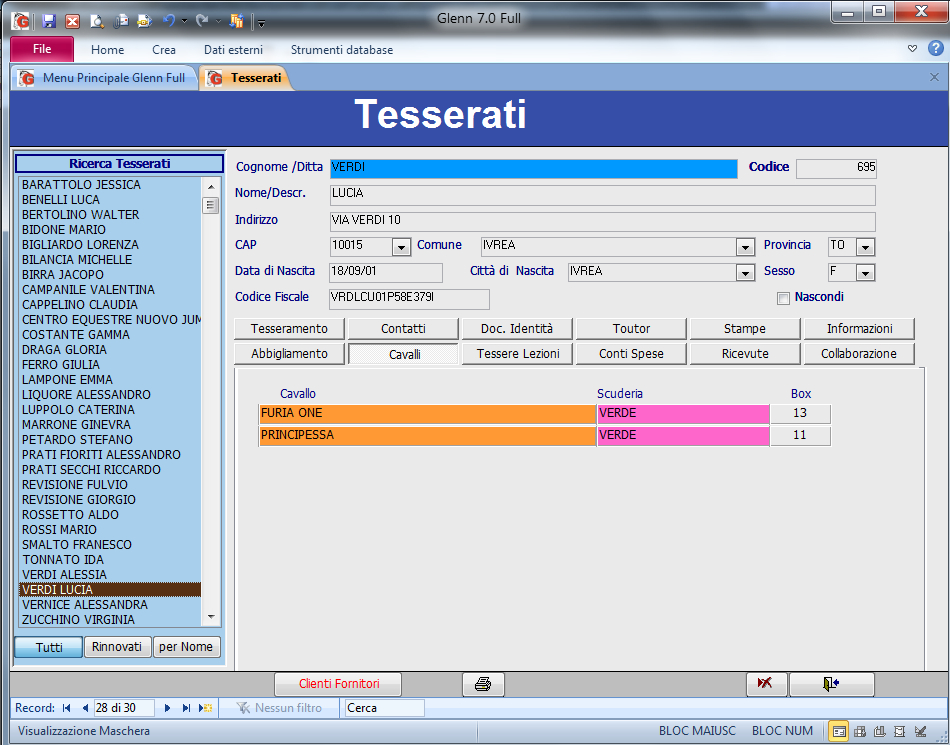The width and height of the screenshot is (950, 745).
Task: Switch to Datasheet View in the status bar
Action: [860, 731]
